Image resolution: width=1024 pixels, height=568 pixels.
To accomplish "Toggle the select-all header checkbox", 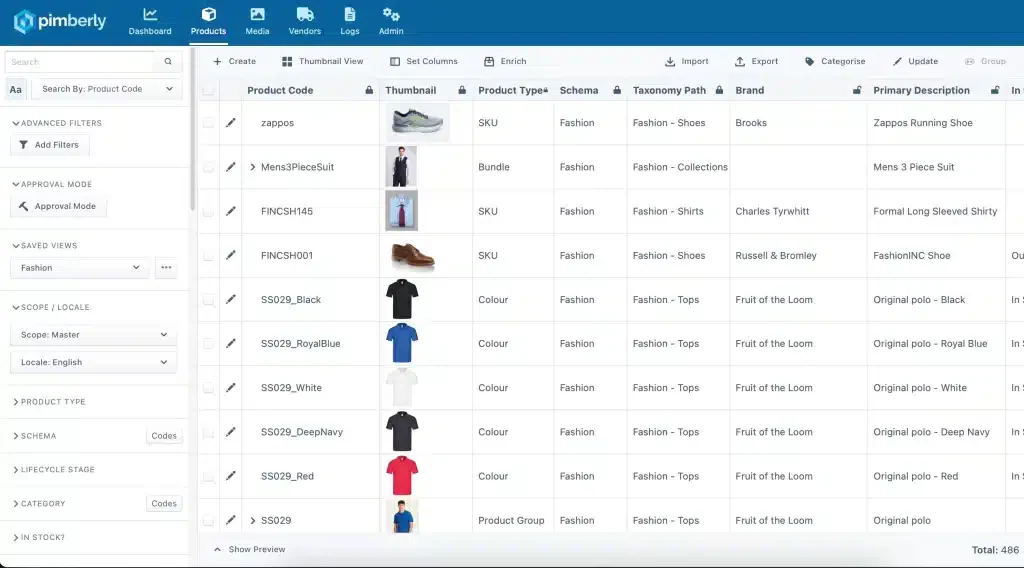I will 208,90.
